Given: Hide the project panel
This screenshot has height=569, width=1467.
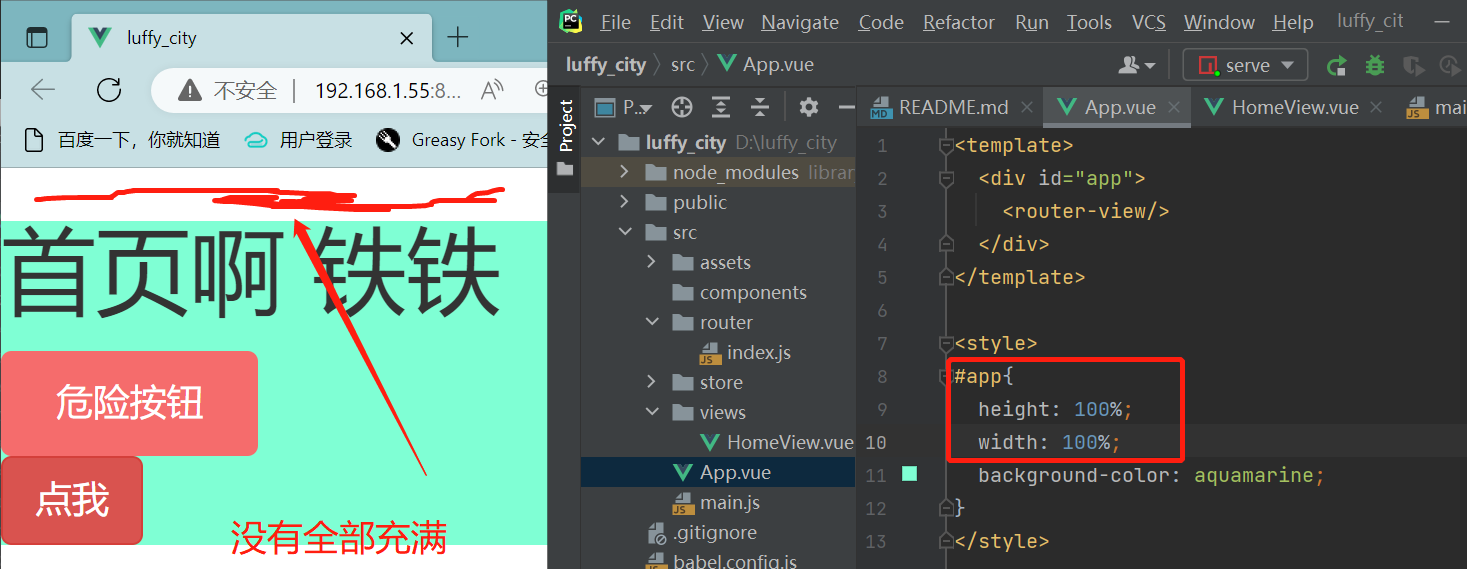Looking at the screenshot, I should click(846, 107).
